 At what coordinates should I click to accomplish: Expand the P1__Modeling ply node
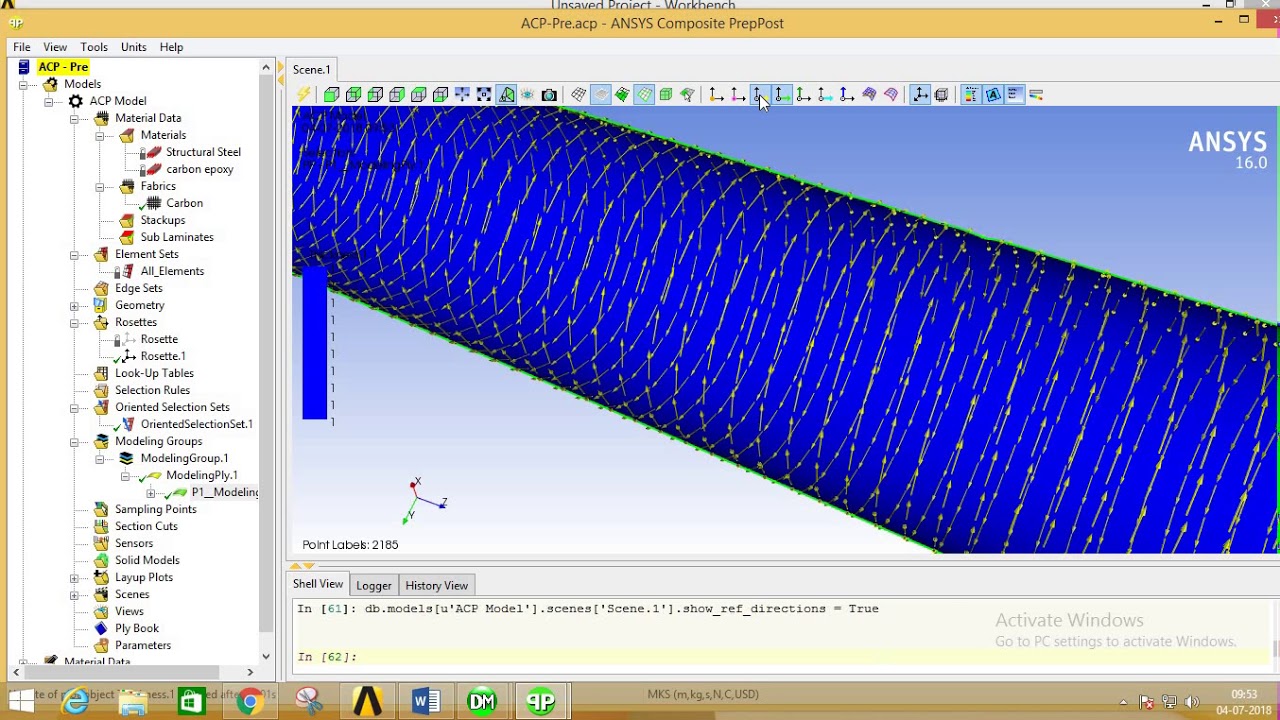coord(151,492)
